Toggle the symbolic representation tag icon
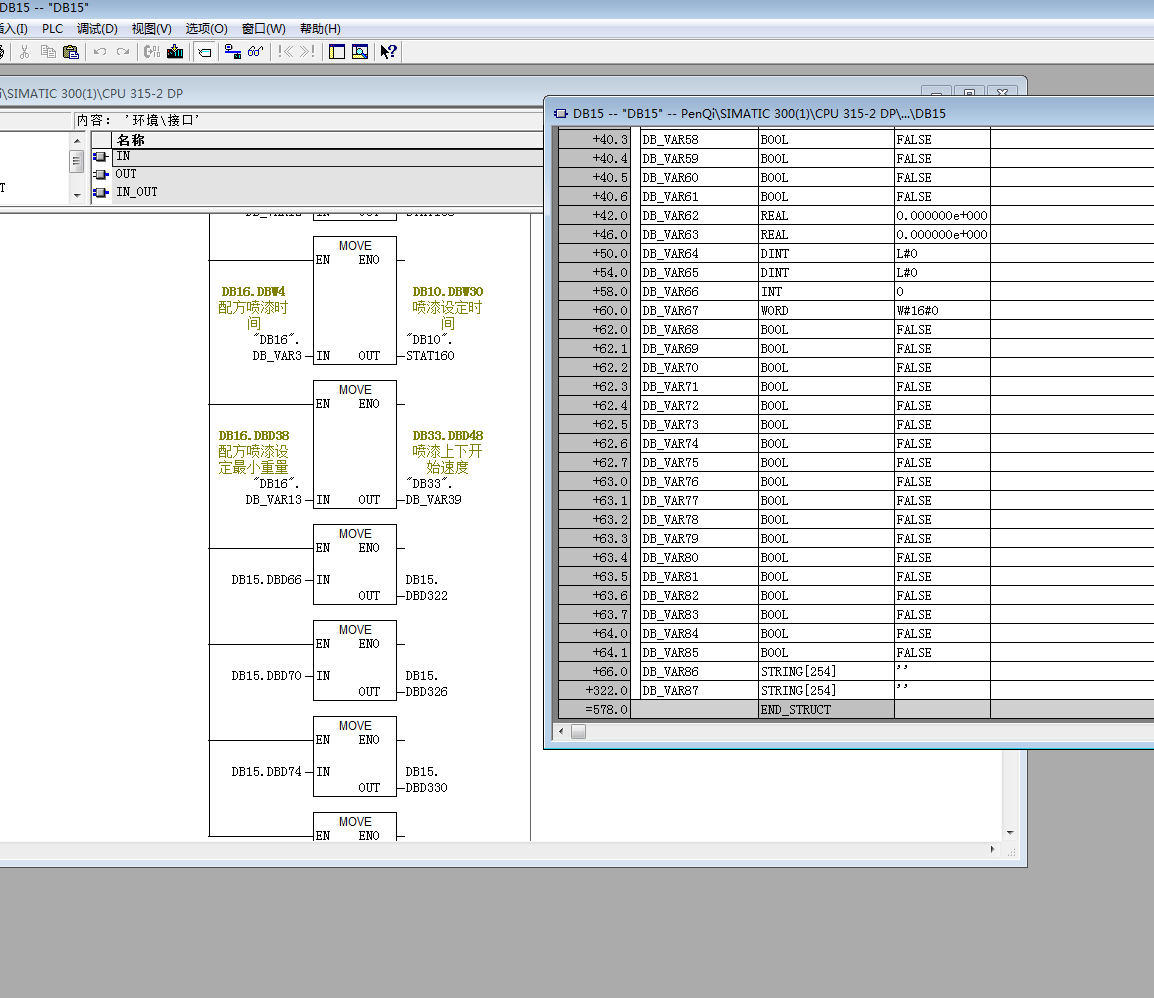This screenshot has width=1154, height=998. [x=205, y=52]
